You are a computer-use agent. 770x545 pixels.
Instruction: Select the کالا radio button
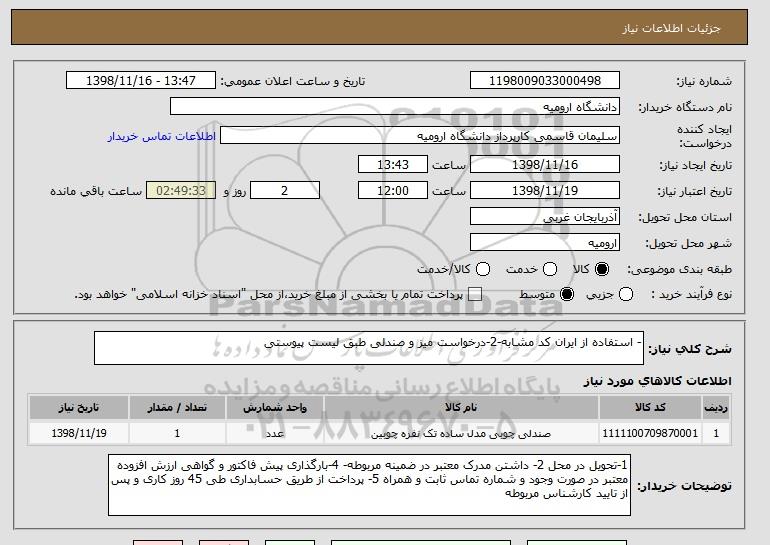602,269
